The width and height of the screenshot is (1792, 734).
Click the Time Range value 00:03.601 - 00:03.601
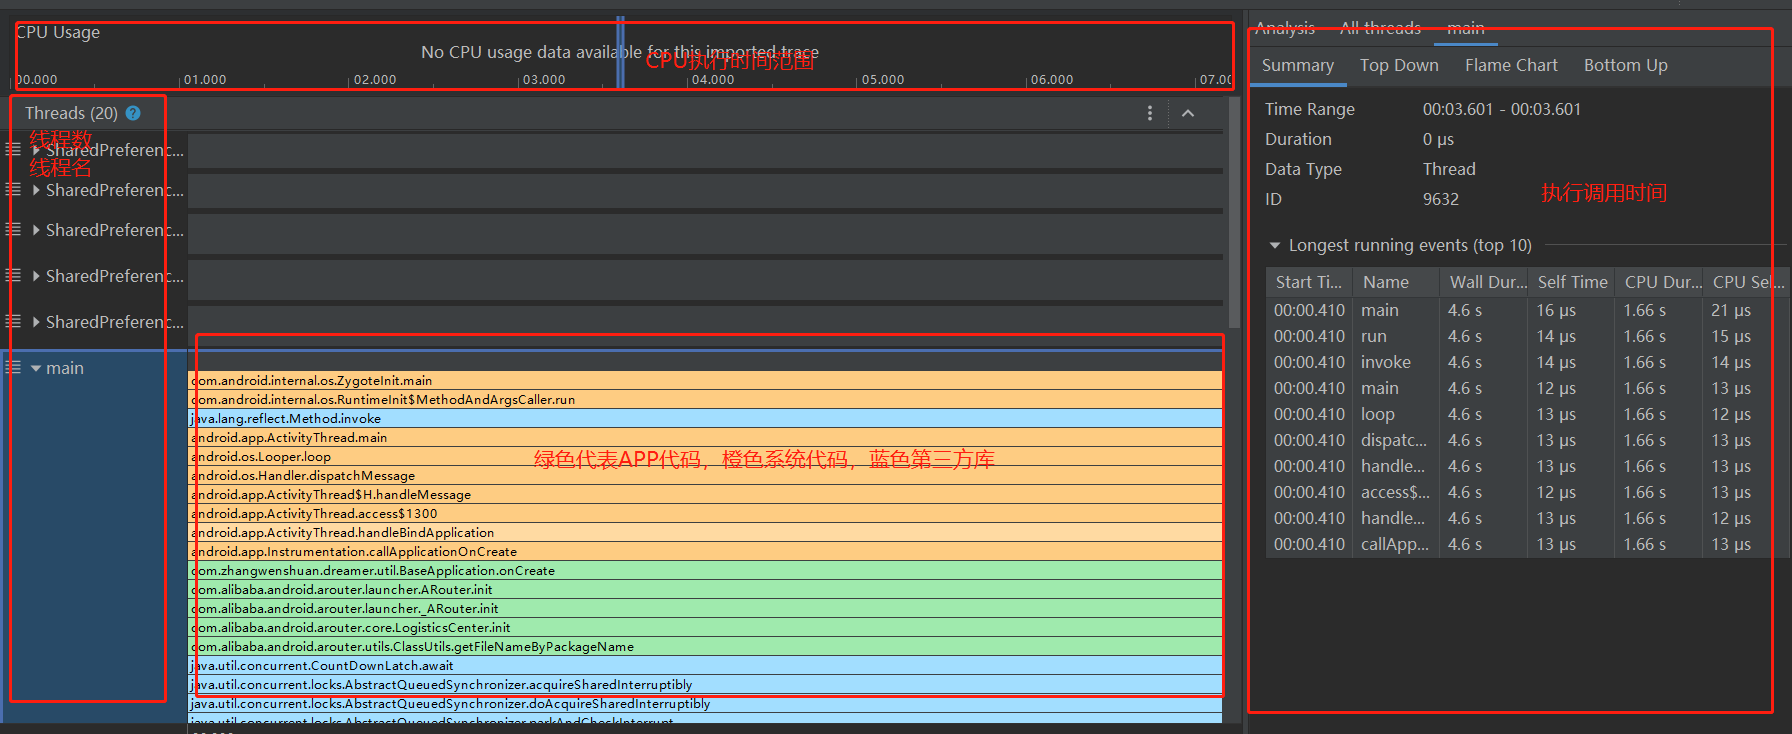(x=1502, y=109)
